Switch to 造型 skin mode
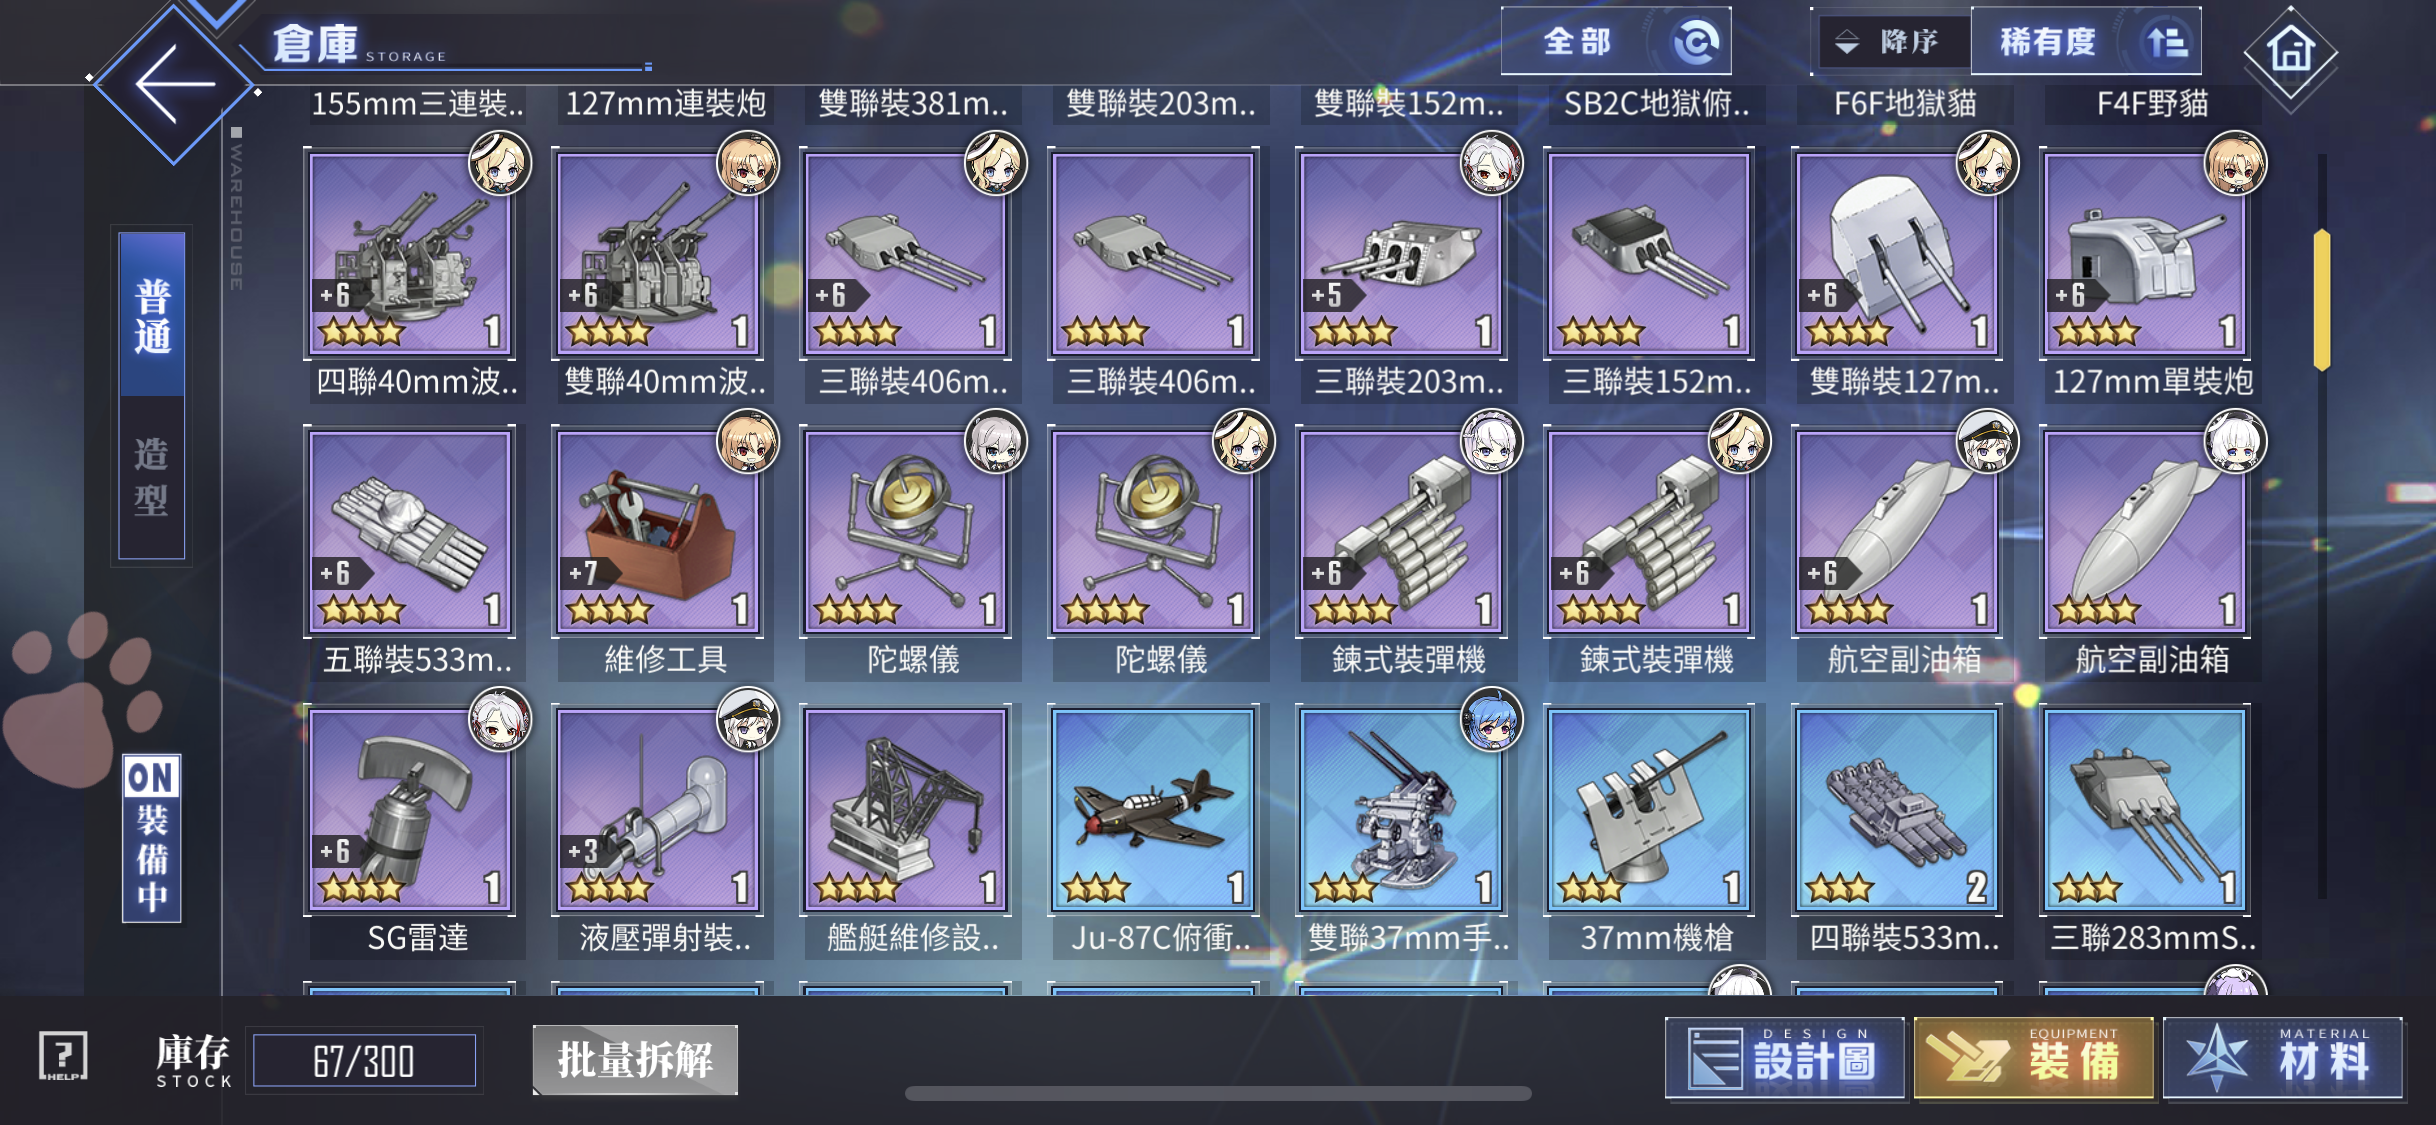The height and width of the screenshot is (1125, 2436). [x=152, y=477]
